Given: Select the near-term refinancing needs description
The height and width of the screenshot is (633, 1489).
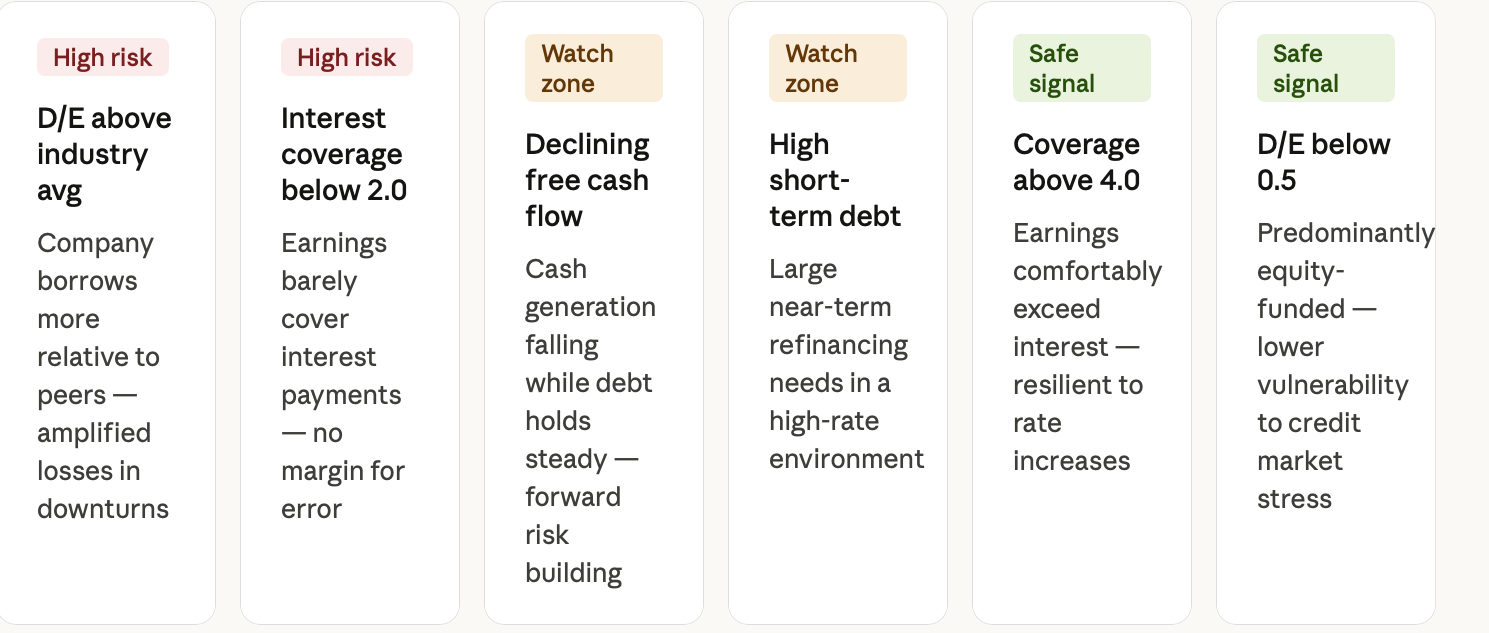Looking at the screenshot, I should 847,364.
